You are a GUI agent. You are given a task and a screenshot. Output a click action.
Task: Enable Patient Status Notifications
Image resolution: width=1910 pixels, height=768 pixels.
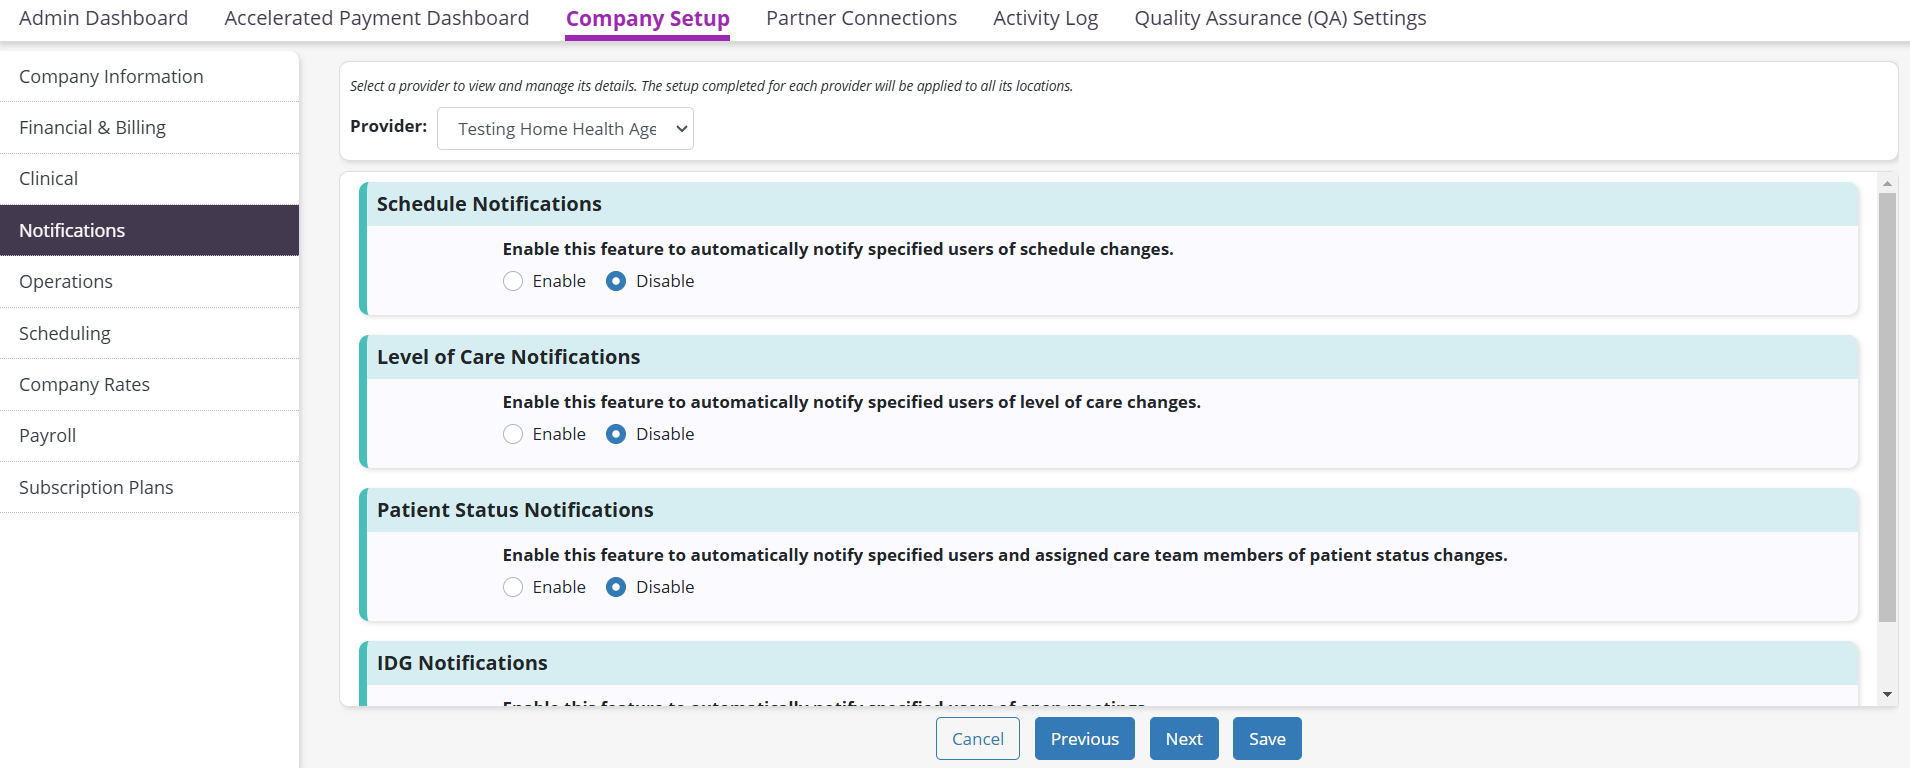pos(513,587)
